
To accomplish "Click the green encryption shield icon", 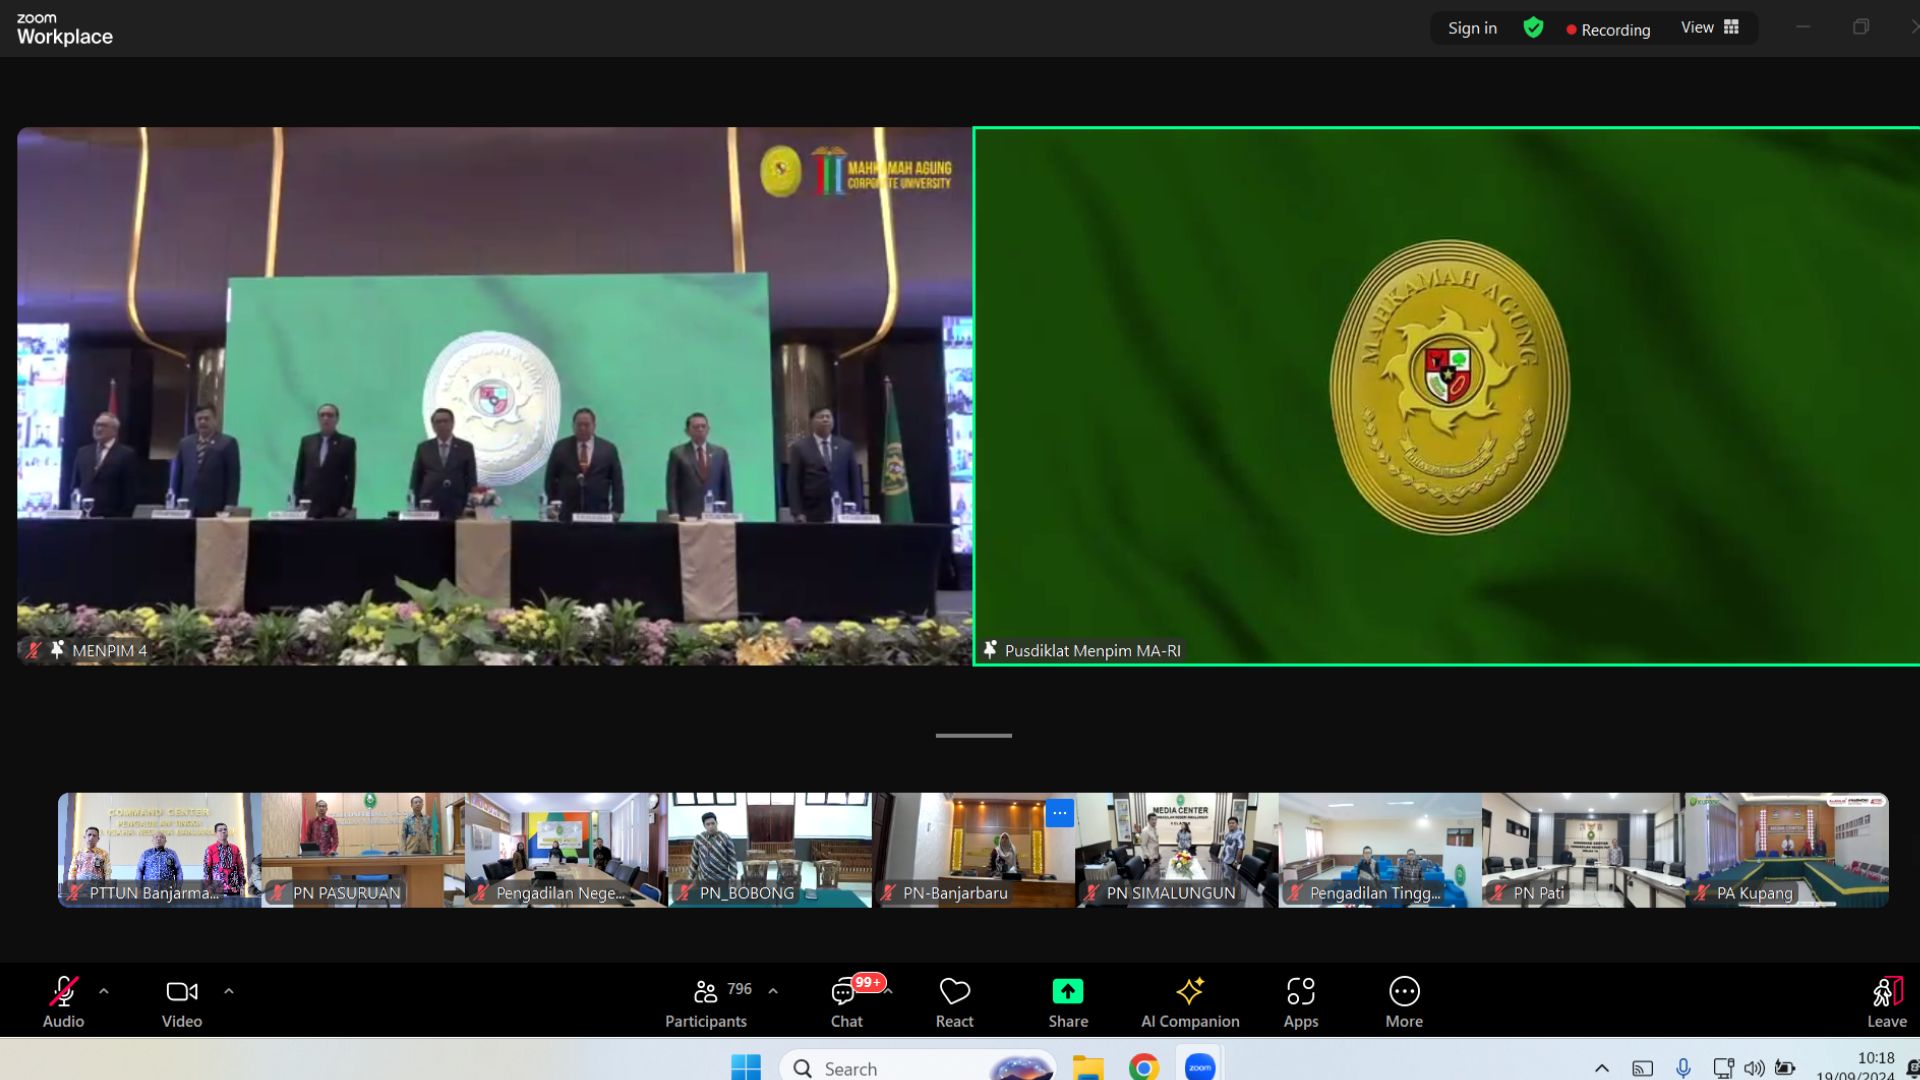I will click(x=1532, y=28).
